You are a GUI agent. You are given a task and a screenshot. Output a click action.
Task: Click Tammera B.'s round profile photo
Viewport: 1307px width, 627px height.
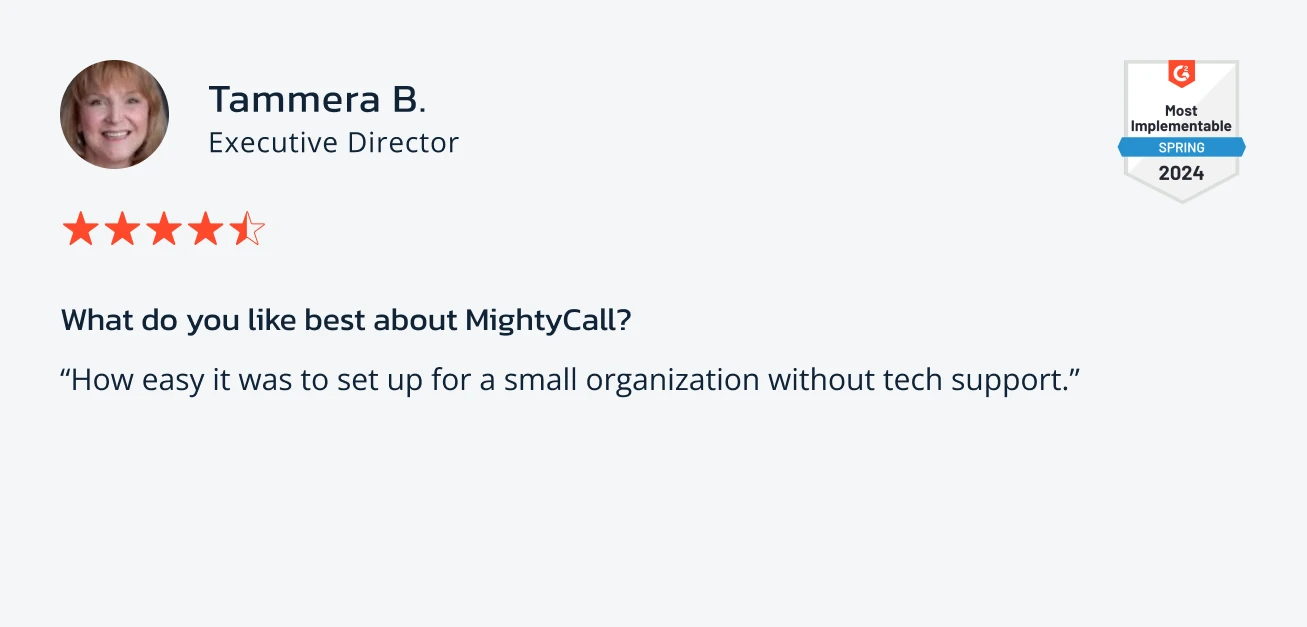(x=114, y=114)
